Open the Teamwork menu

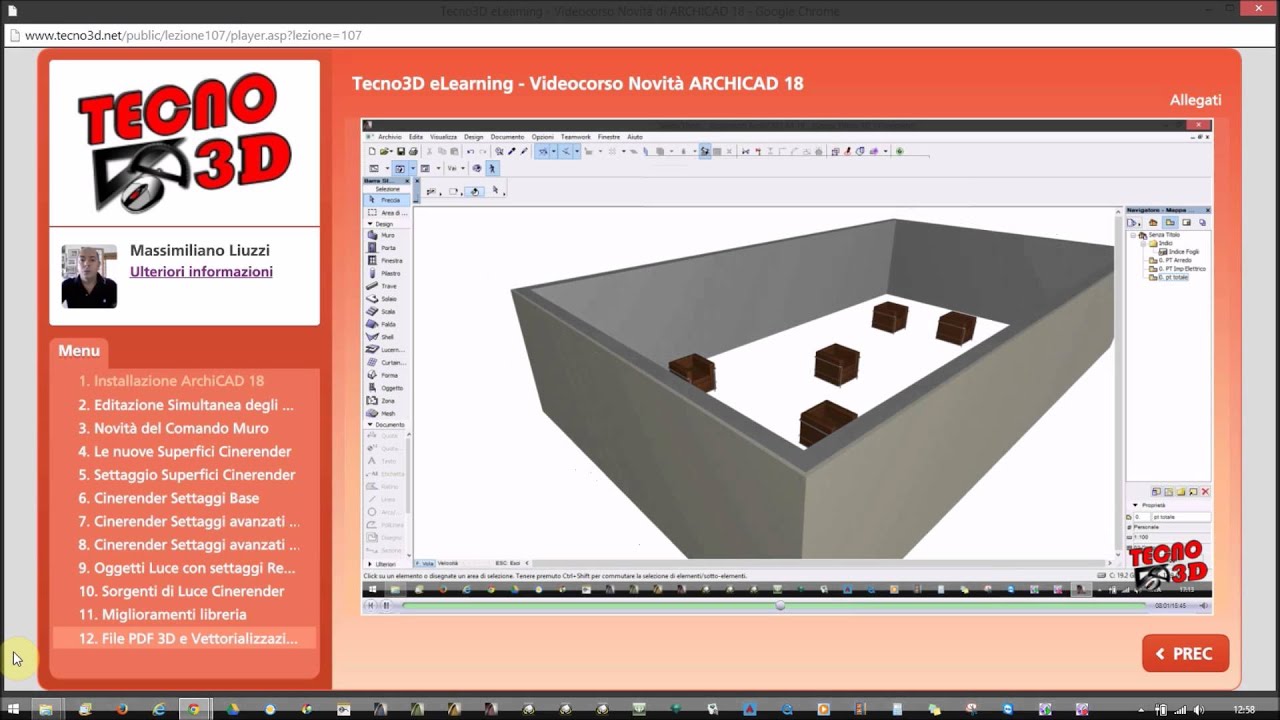(575, 137)
